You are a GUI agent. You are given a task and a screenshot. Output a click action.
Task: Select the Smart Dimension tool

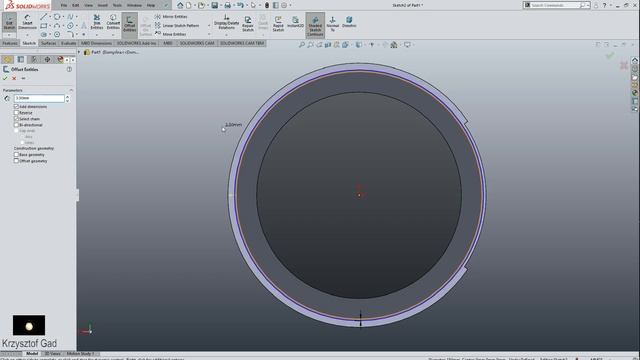click(x=27, y=22)
